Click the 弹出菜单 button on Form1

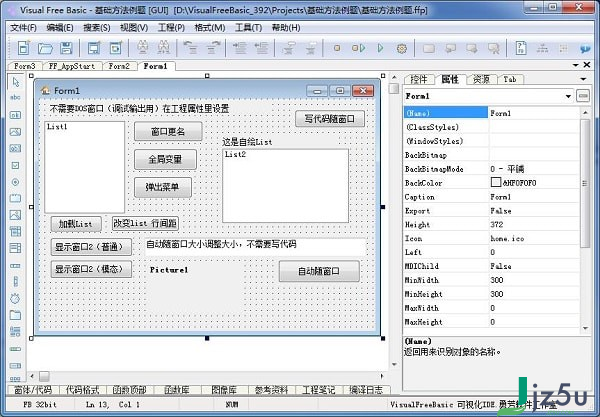coord(163,187)
